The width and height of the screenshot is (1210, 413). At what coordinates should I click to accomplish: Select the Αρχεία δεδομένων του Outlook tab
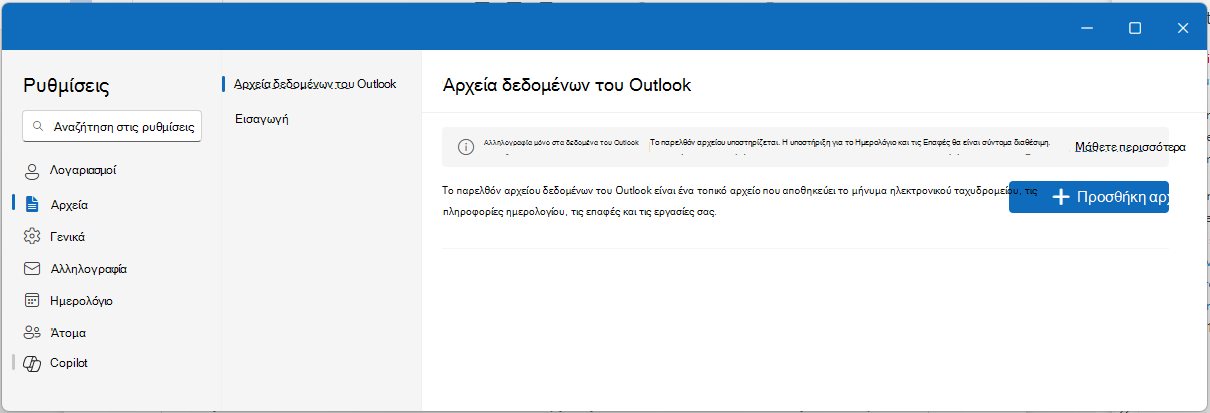pyautogui.click(x=315, y=84)
